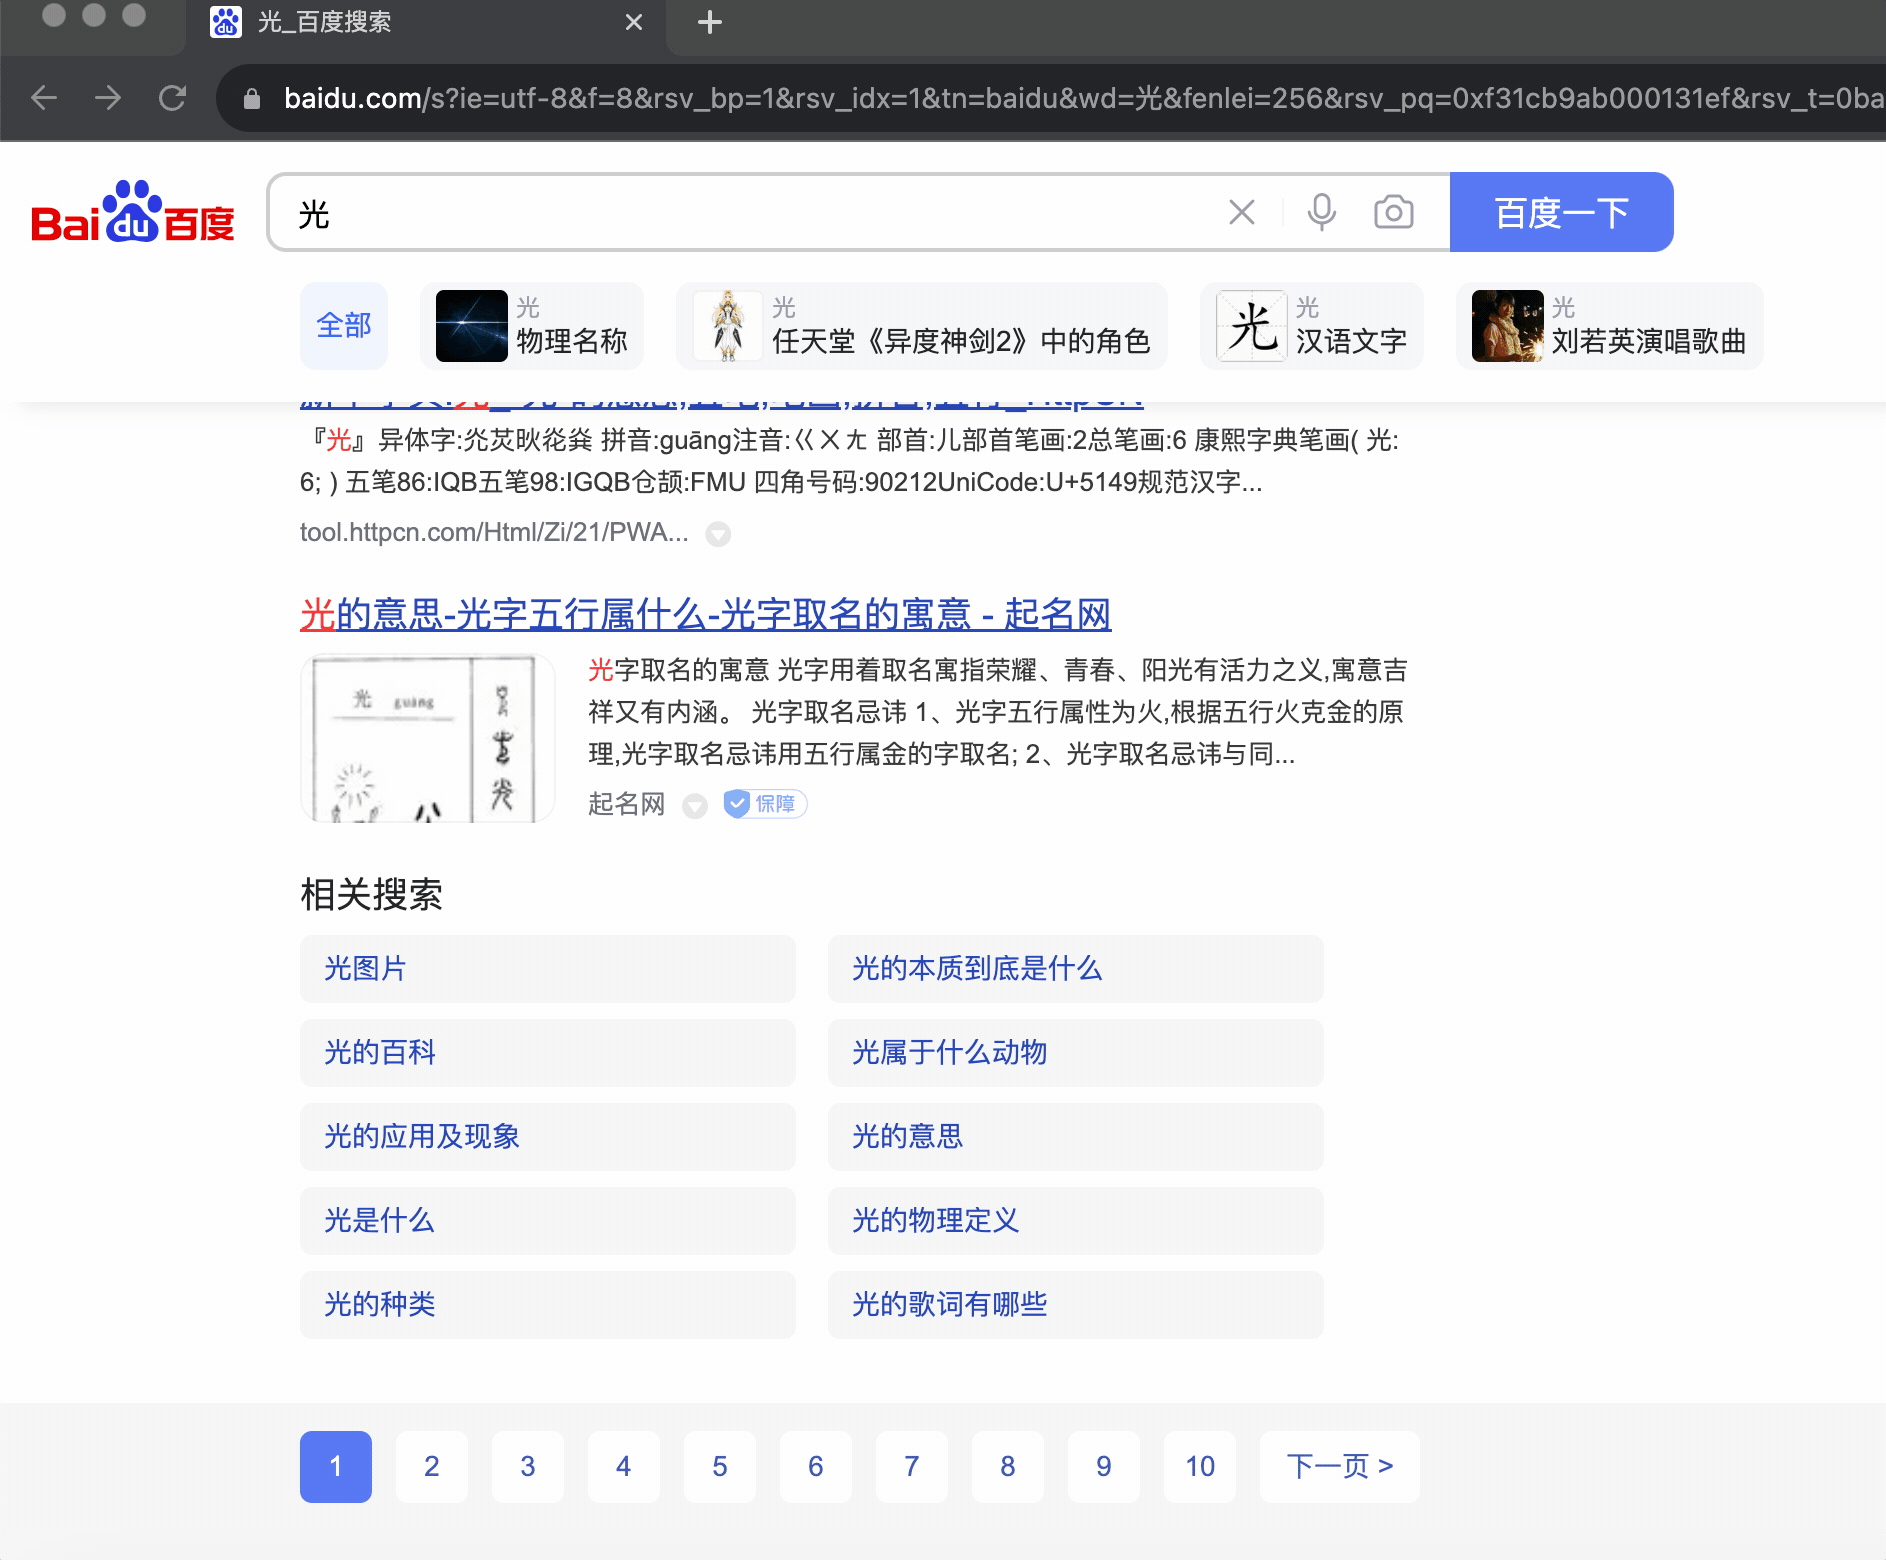The width and height of the screenshot is (1886, 1560).
Task: Go to results page 5
Action: (x=720, y=1467)
